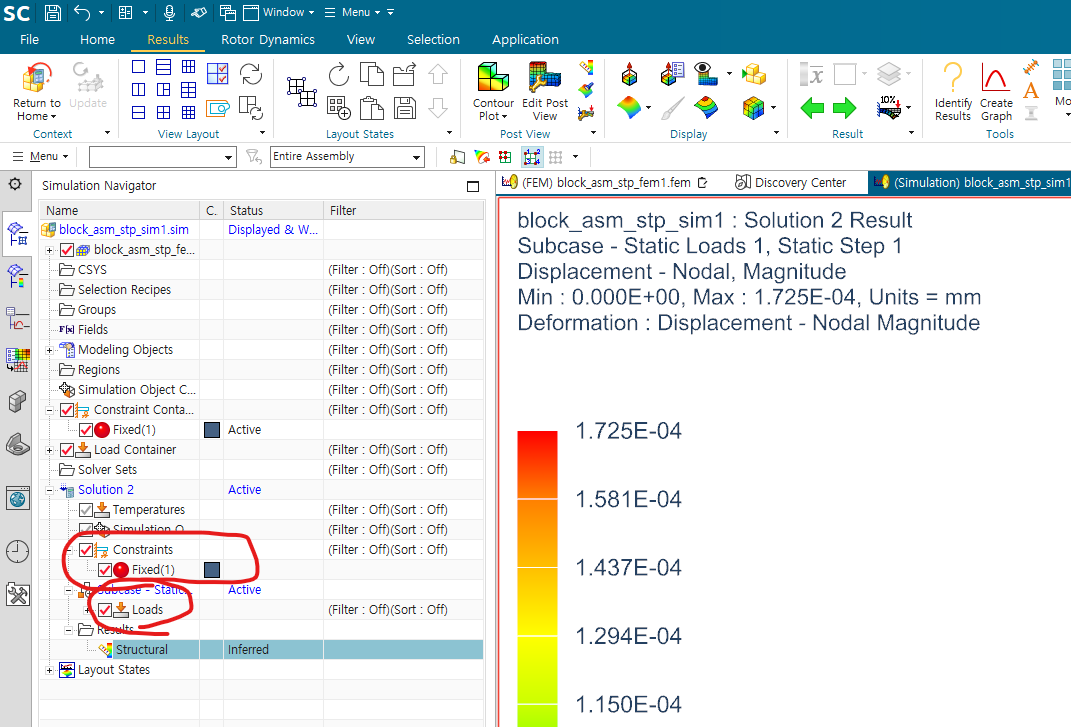The image size is (1071, 727).
Task: Open the Rotor Dynamics ribbon tab
Action: point(267,40)
